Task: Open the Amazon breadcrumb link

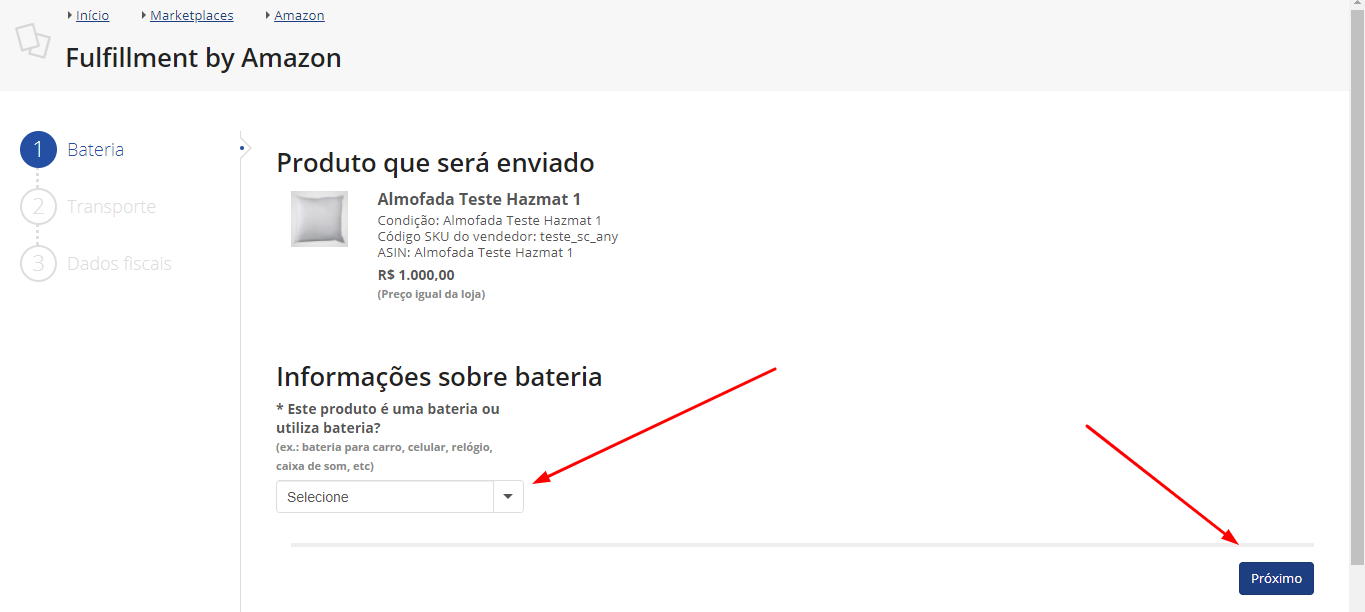Action: (299, 16)
